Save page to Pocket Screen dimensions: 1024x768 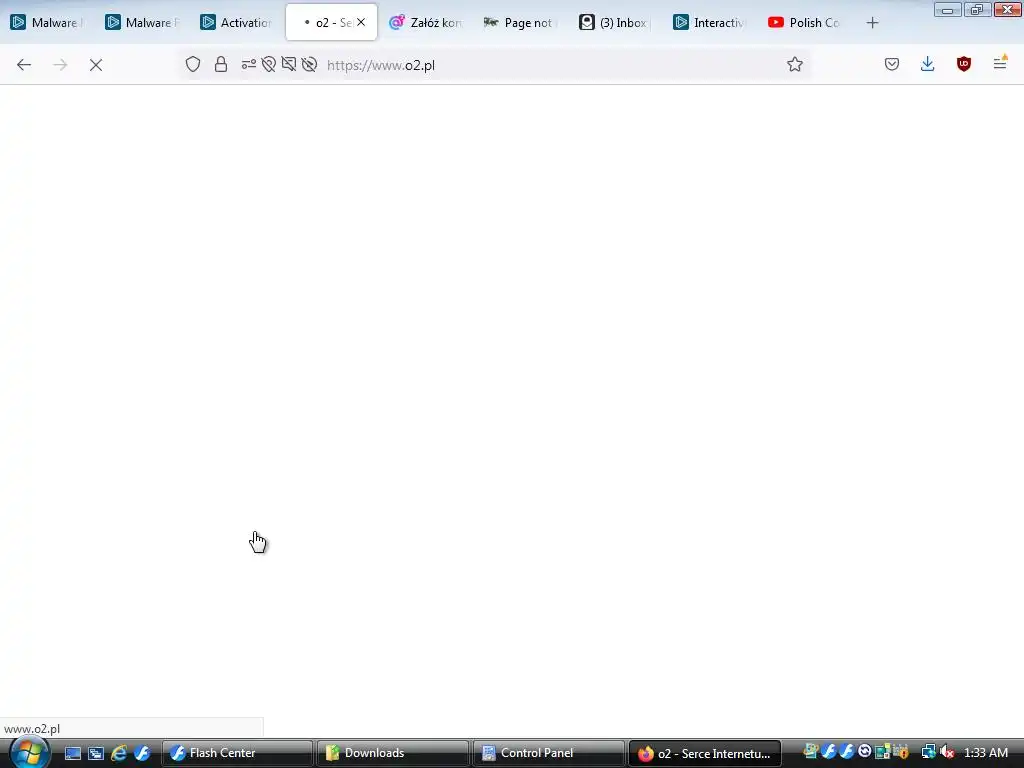point(891,64)
